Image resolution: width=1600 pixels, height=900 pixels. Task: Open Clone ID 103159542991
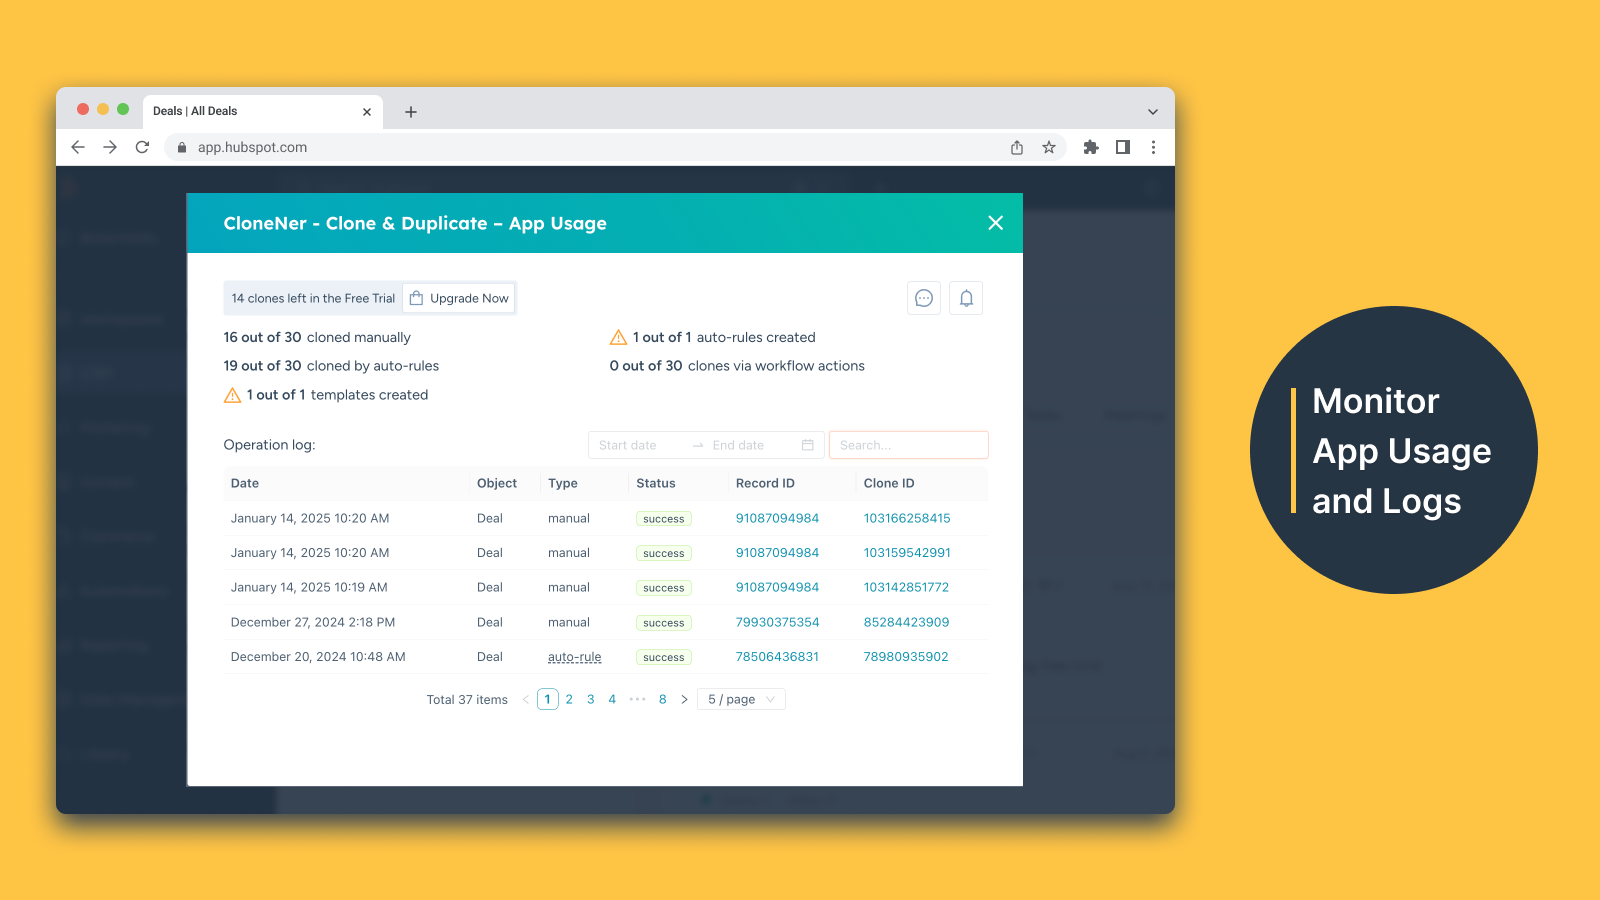pos(907,552)
